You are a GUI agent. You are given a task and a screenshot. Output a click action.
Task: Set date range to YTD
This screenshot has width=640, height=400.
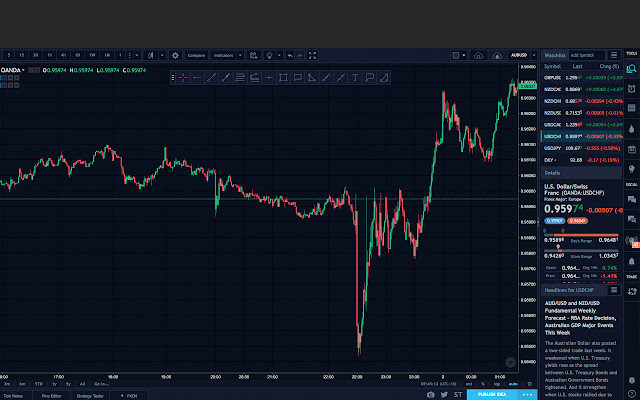38,384
